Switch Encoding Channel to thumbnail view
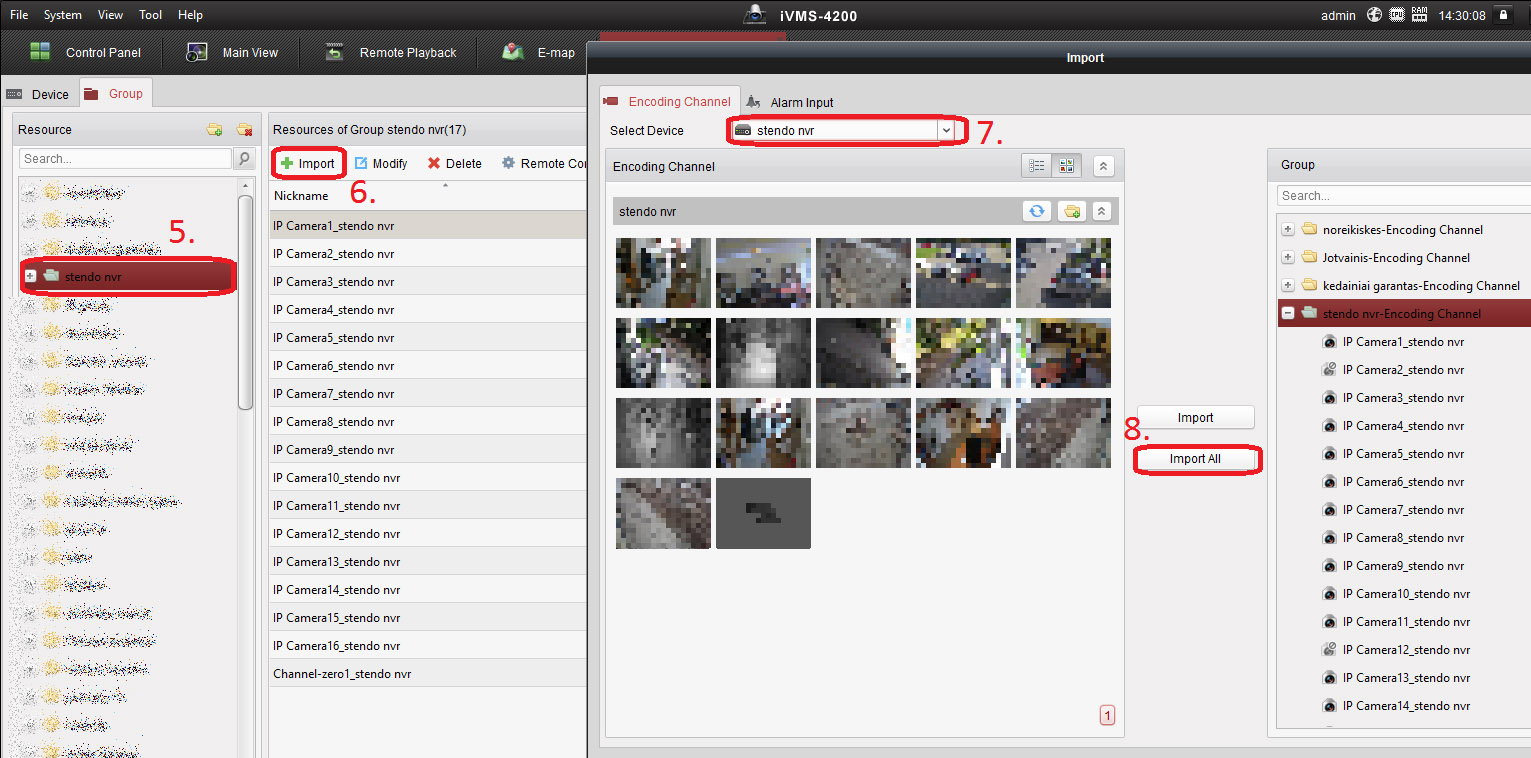 tap(1066, 166)
